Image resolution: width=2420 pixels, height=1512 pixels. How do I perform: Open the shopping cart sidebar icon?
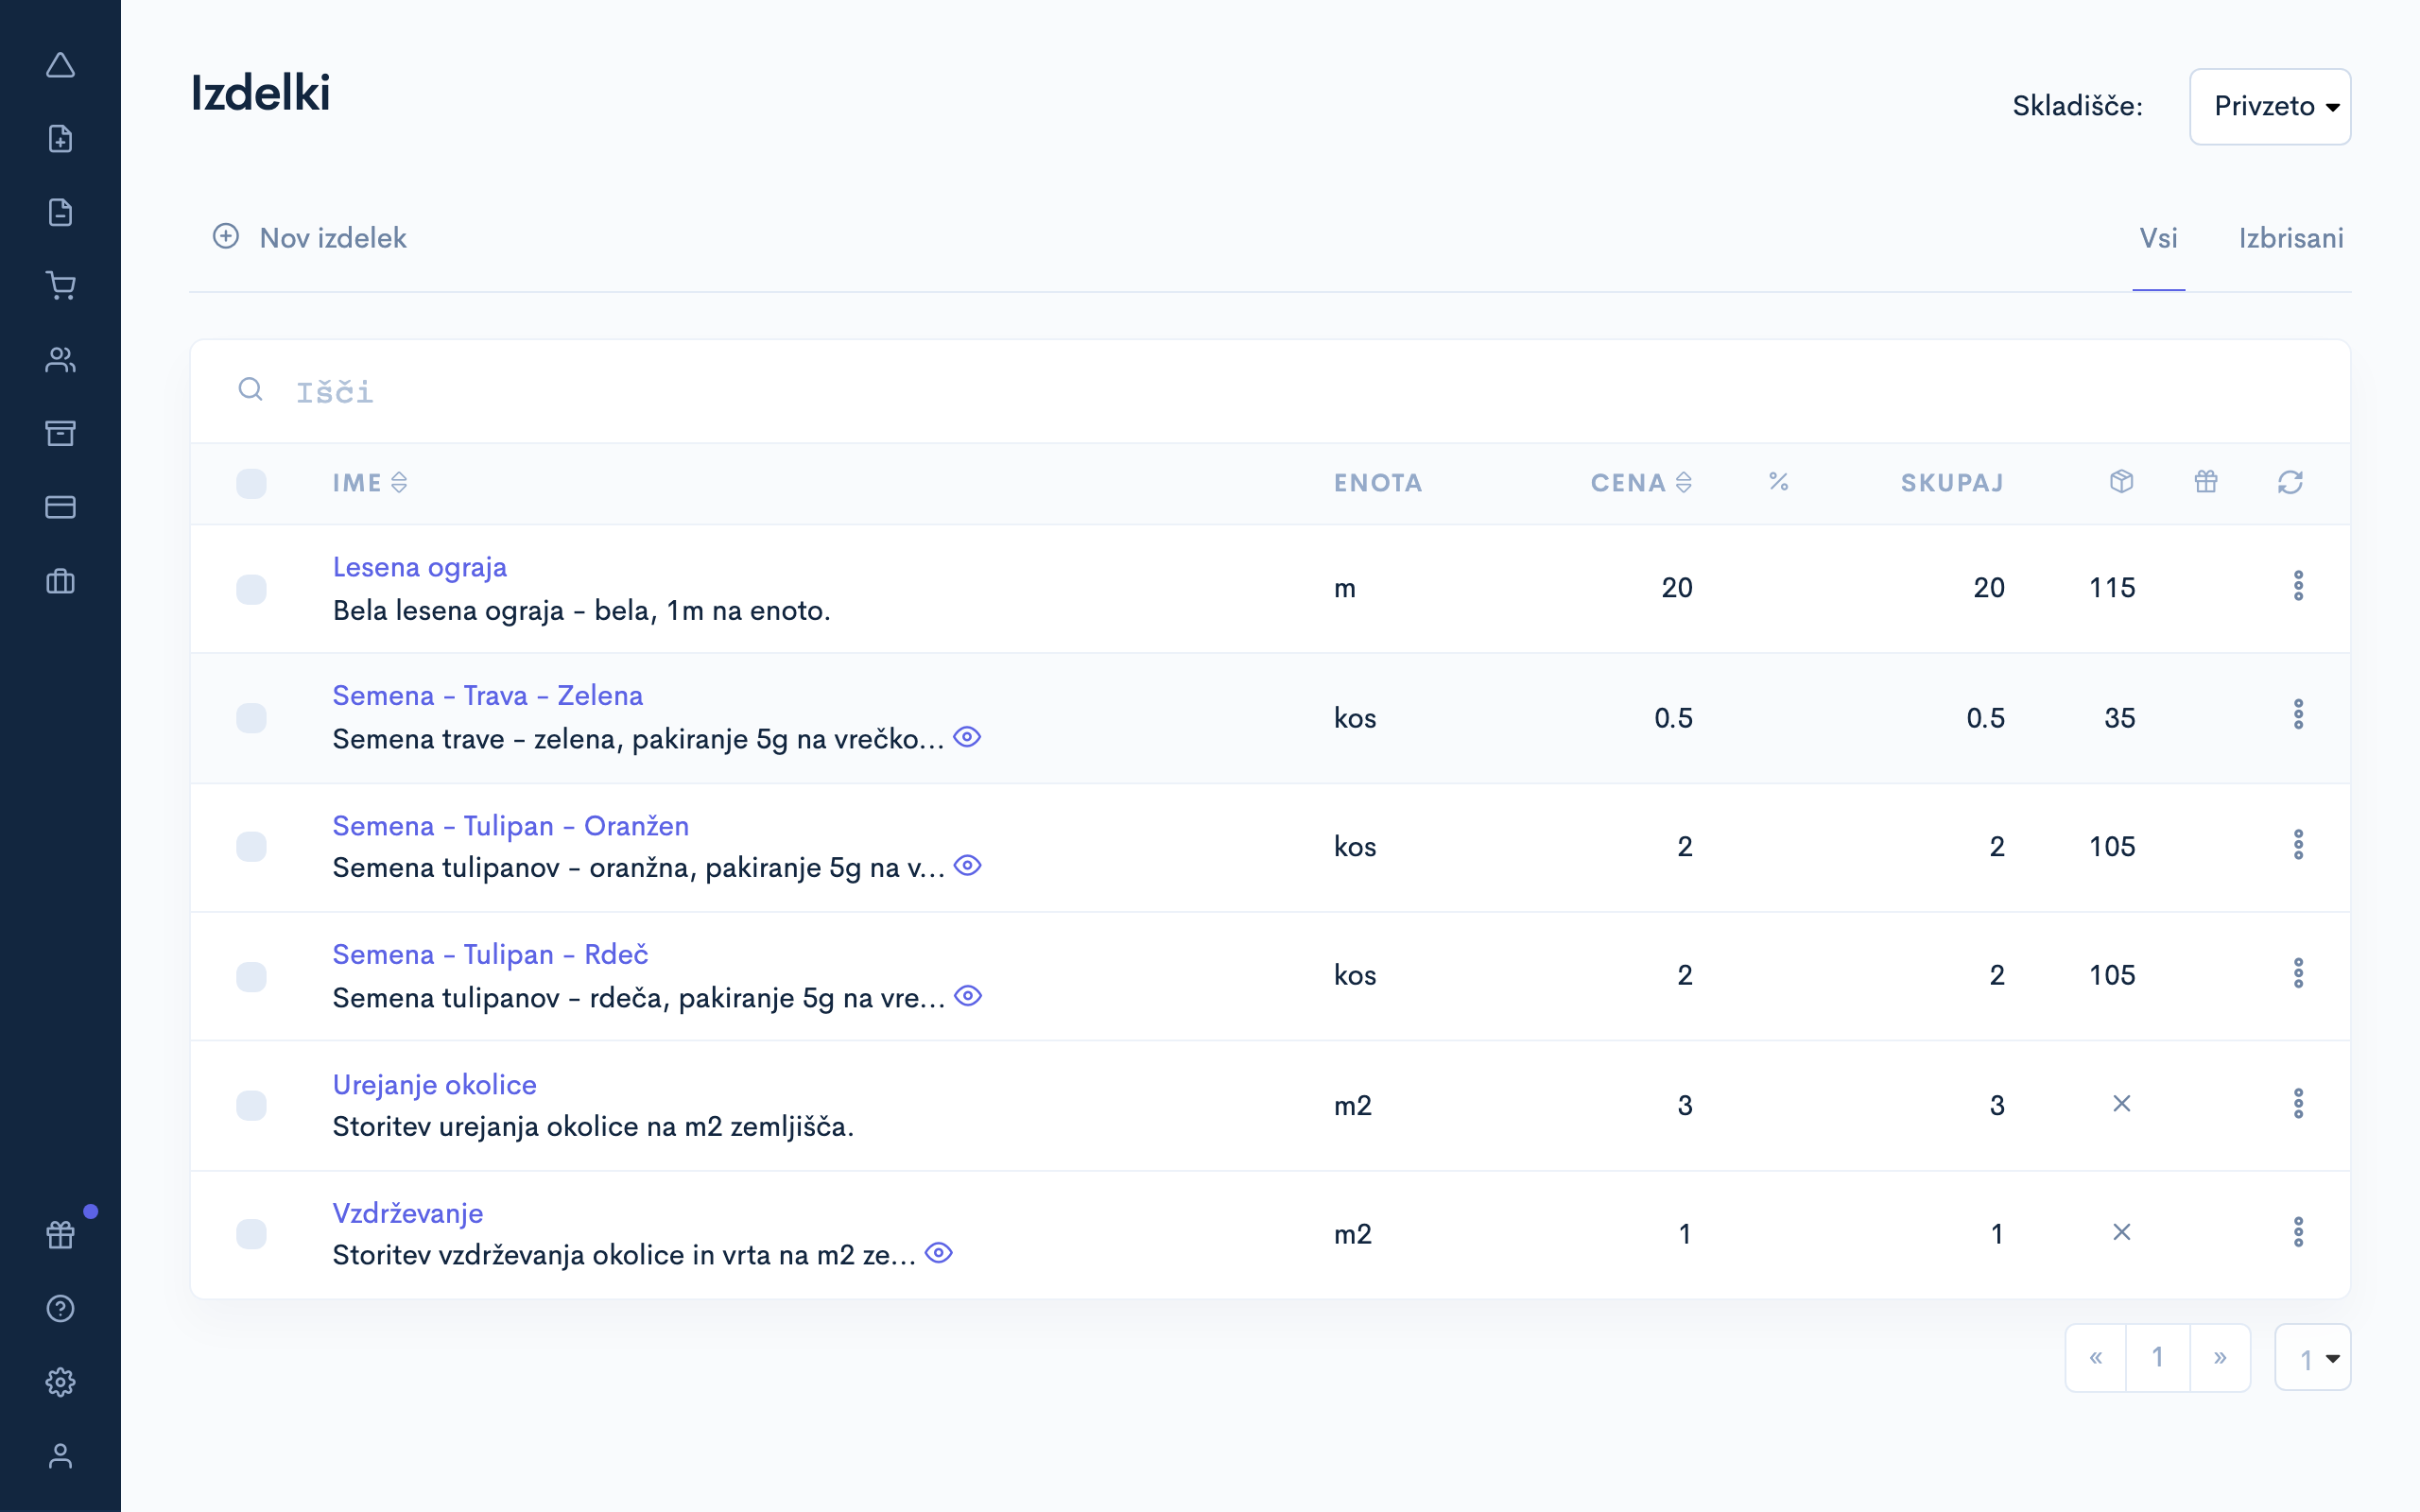click(x=60, y=286)
